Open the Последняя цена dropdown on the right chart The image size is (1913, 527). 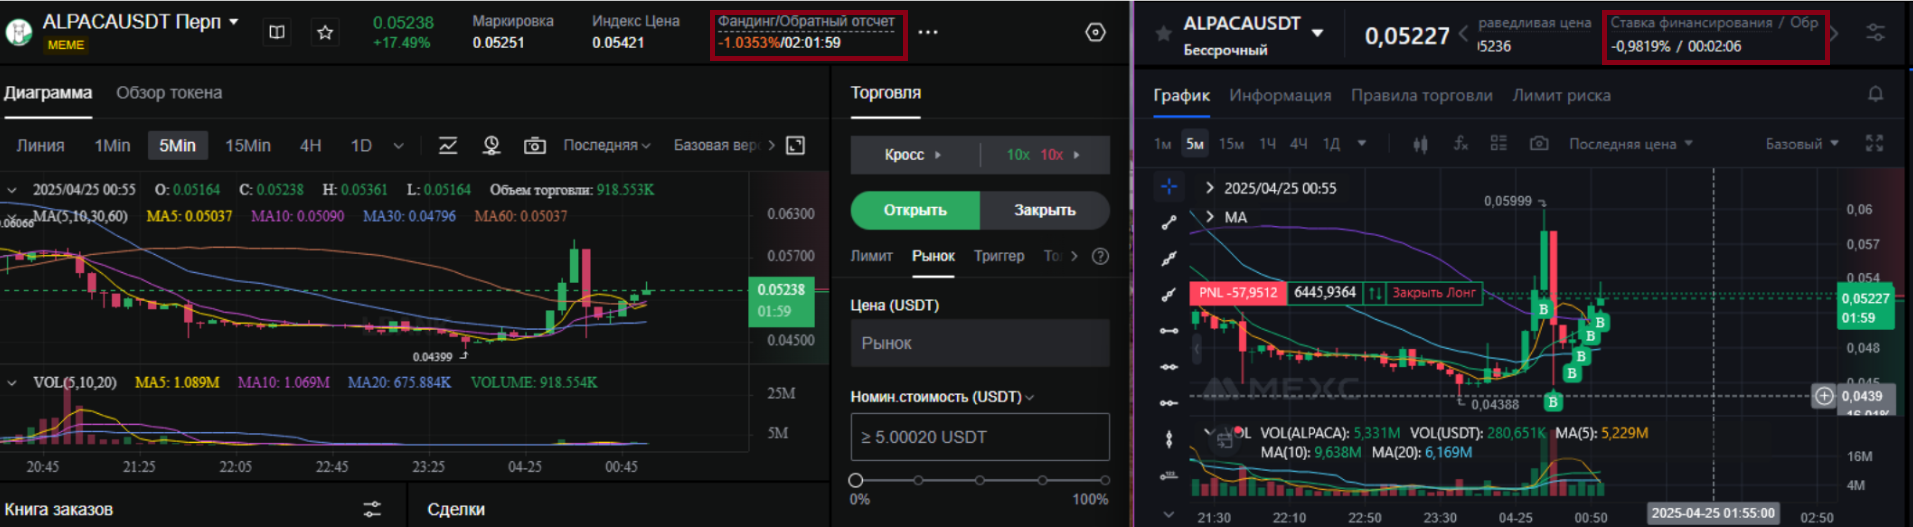click(x=1630, y=144)
